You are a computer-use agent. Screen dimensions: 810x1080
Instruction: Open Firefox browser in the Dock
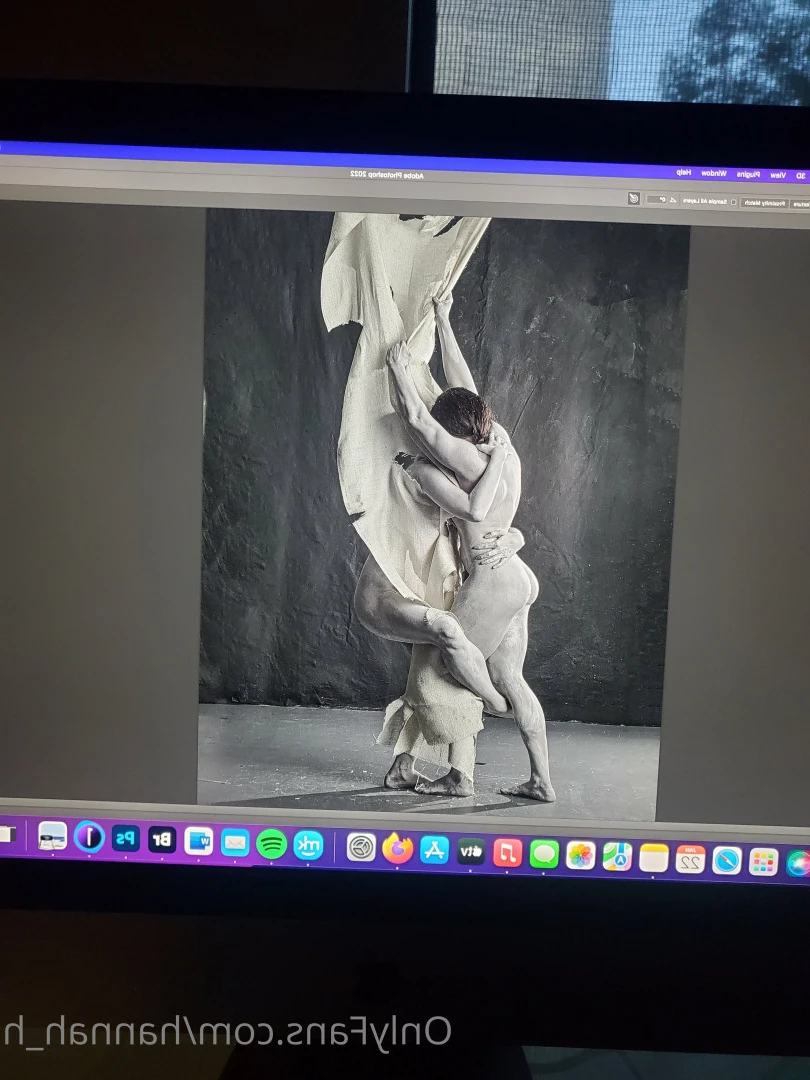point(397,849)
